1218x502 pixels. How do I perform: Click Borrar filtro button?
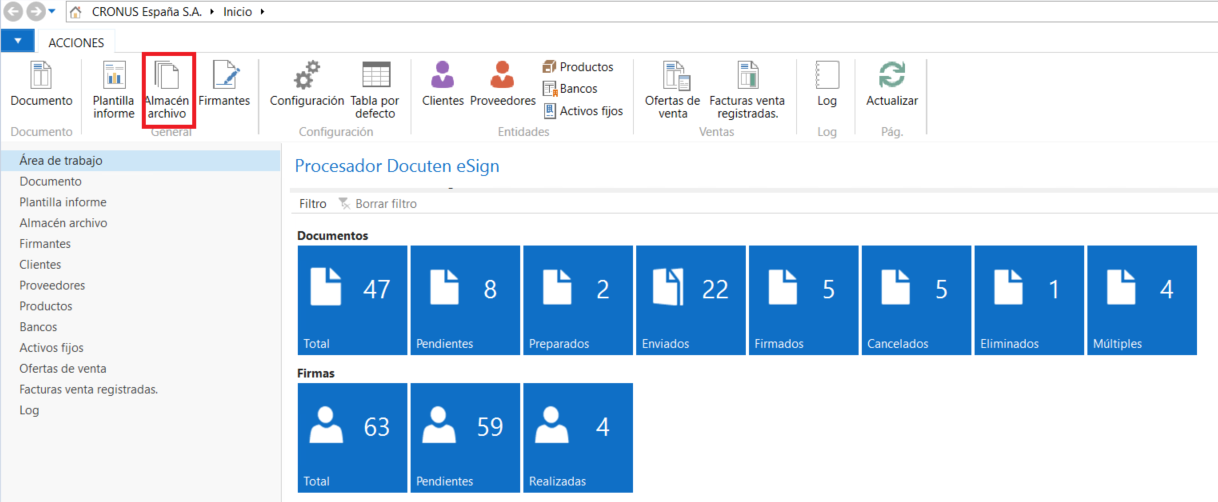pyautogui.click(x=378, y=203)
